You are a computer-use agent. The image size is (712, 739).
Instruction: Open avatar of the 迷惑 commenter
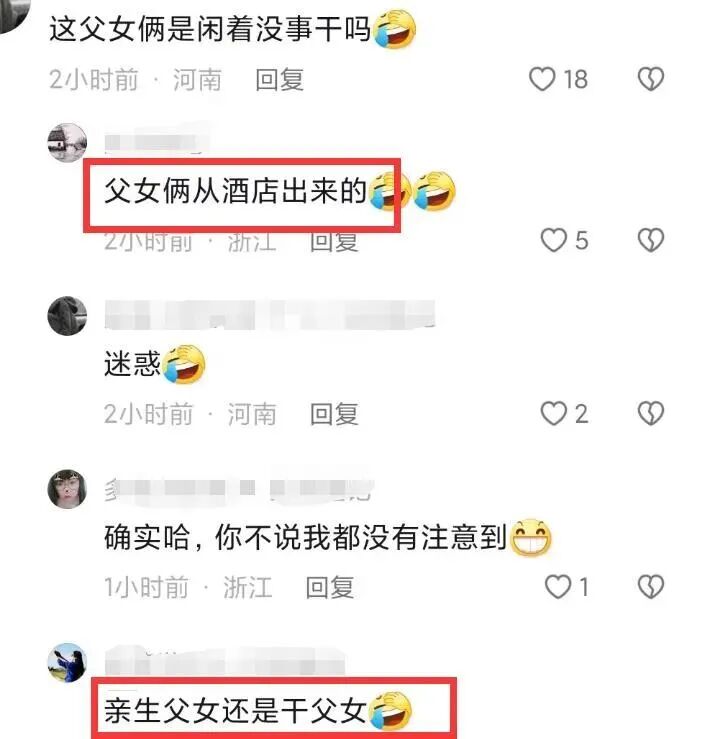click(67, 316)
